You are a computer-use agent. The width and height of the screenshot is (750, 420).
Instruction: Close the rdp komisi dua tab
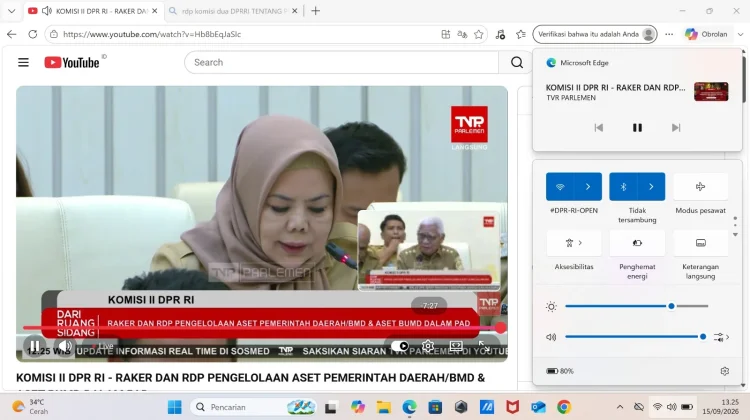[295, 11]
